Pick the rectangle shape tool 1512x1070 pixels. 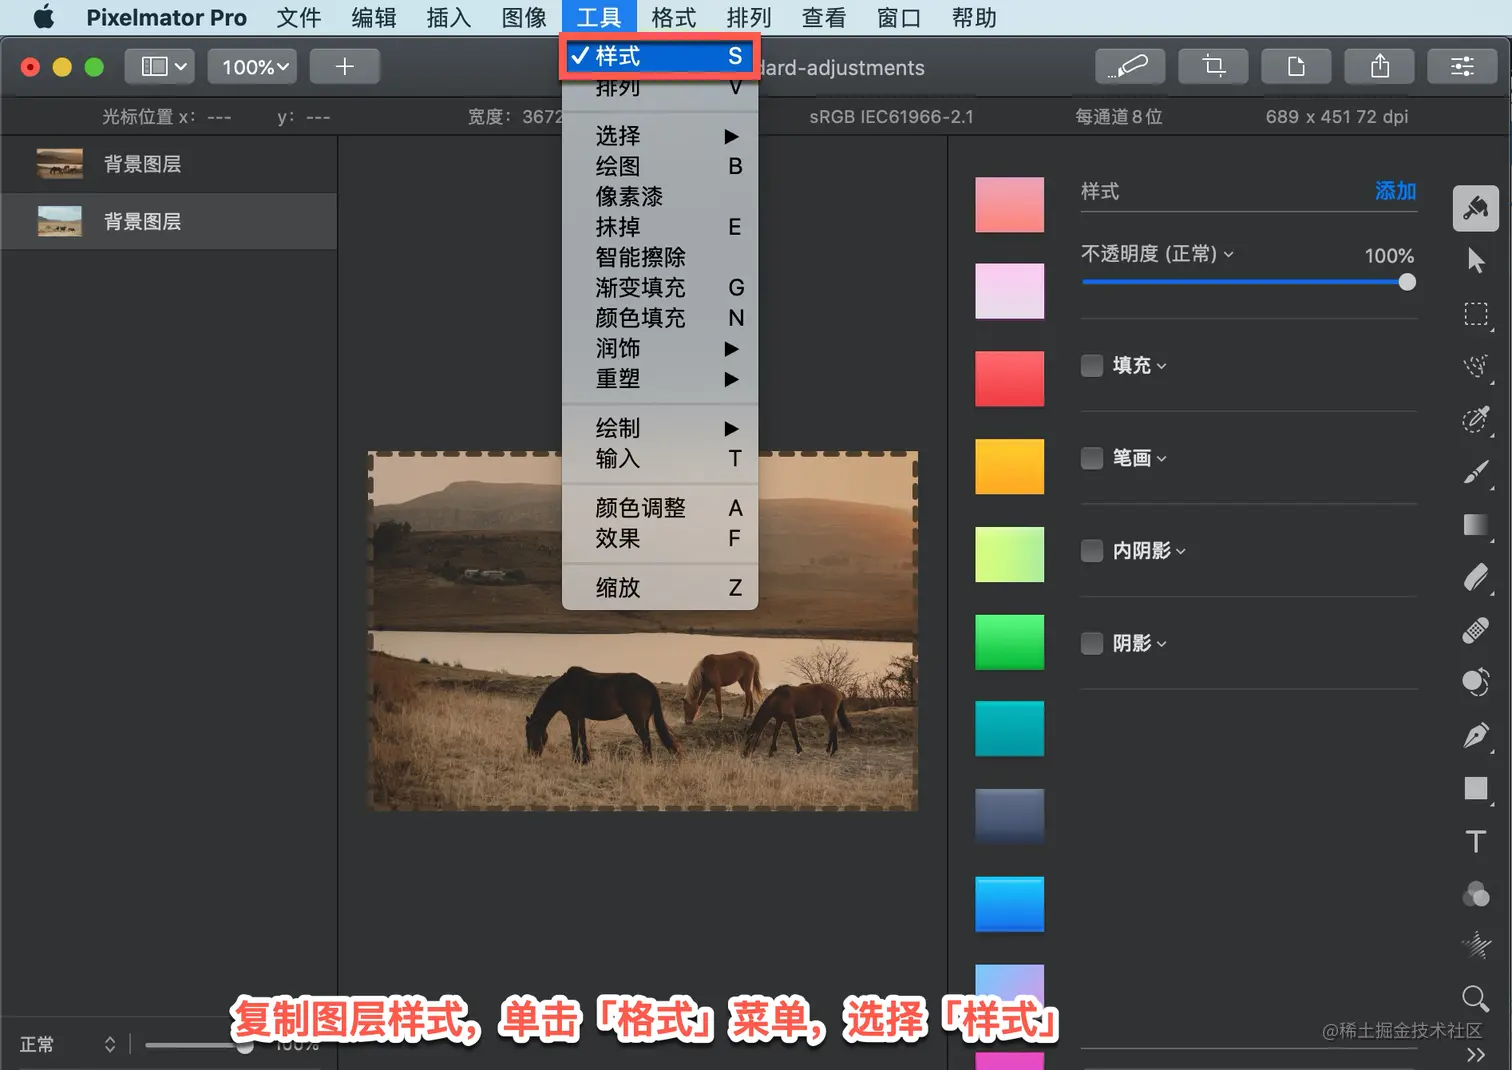(x=1475, y=789)
